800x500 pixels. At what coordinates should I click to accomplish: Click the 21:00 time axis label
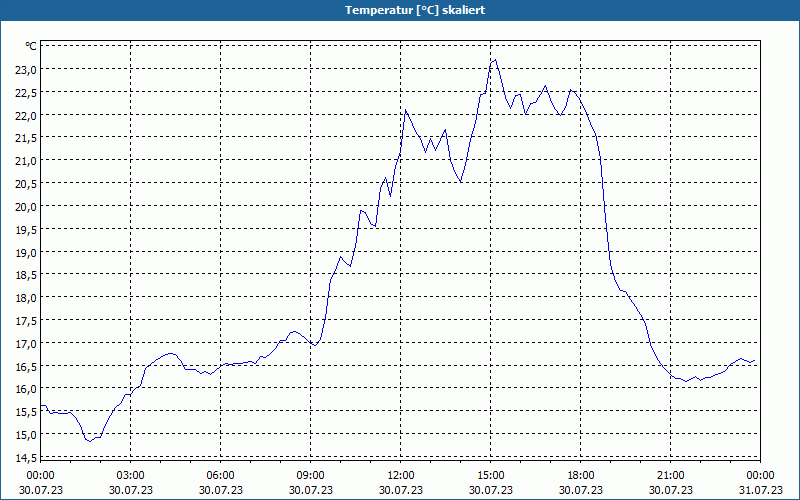coord(670,476)
